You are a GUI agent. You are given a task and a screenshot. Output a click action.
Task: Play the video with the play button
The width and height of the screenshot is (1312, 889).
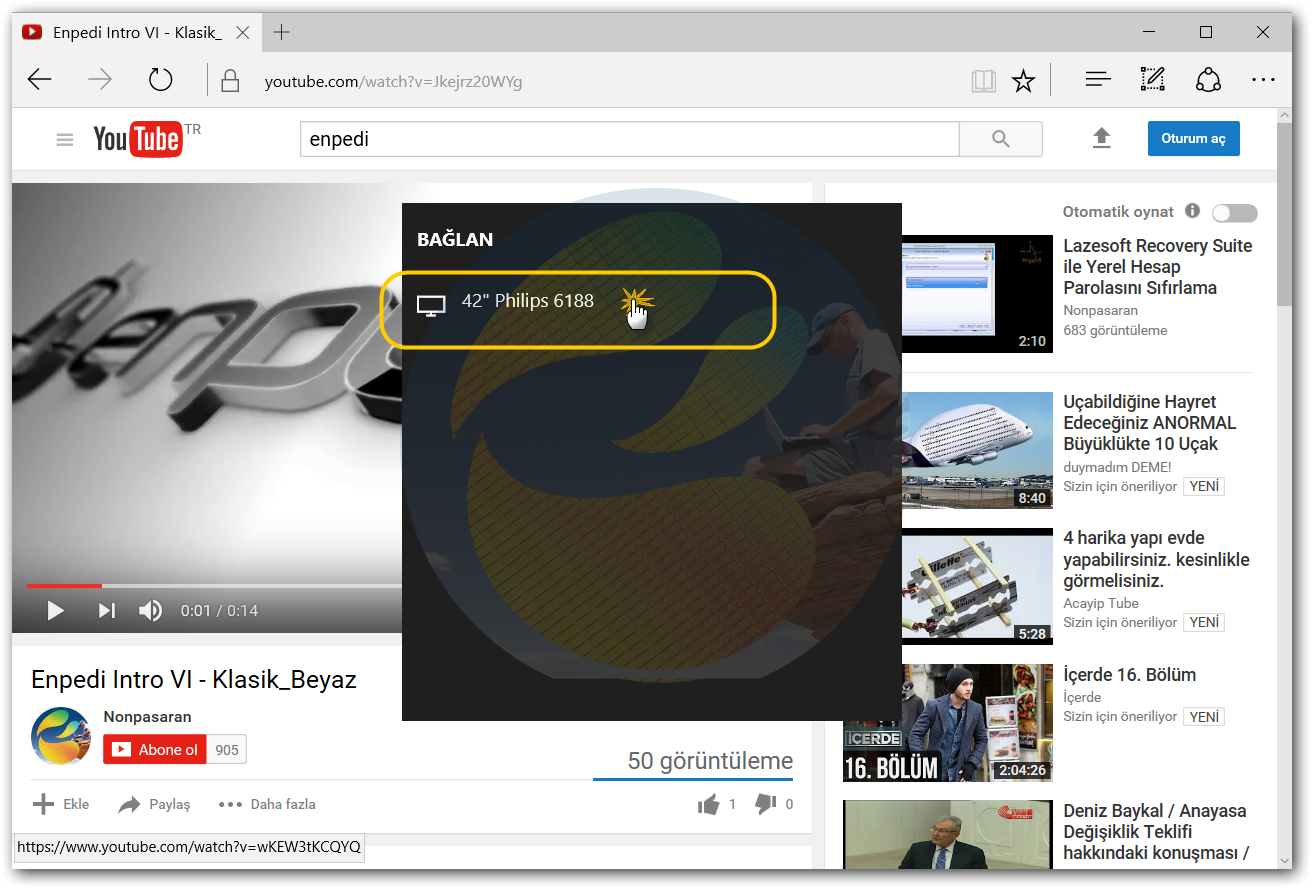56,610
